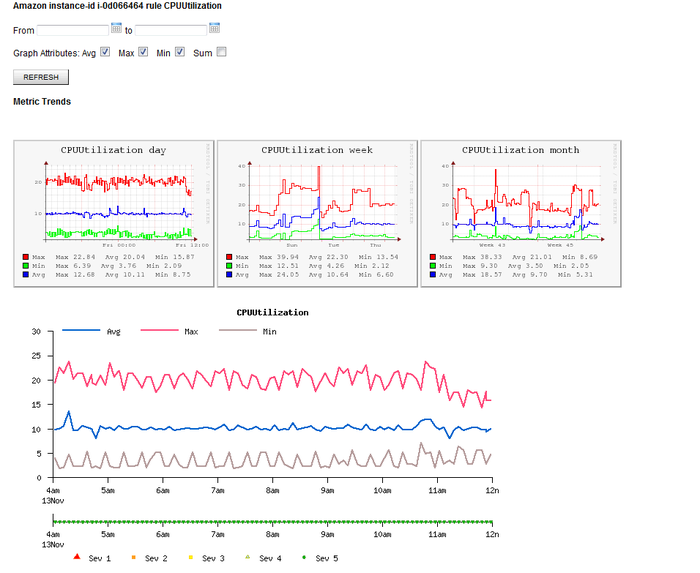Click the Max legend in main chart

click(x=170, y=331)
